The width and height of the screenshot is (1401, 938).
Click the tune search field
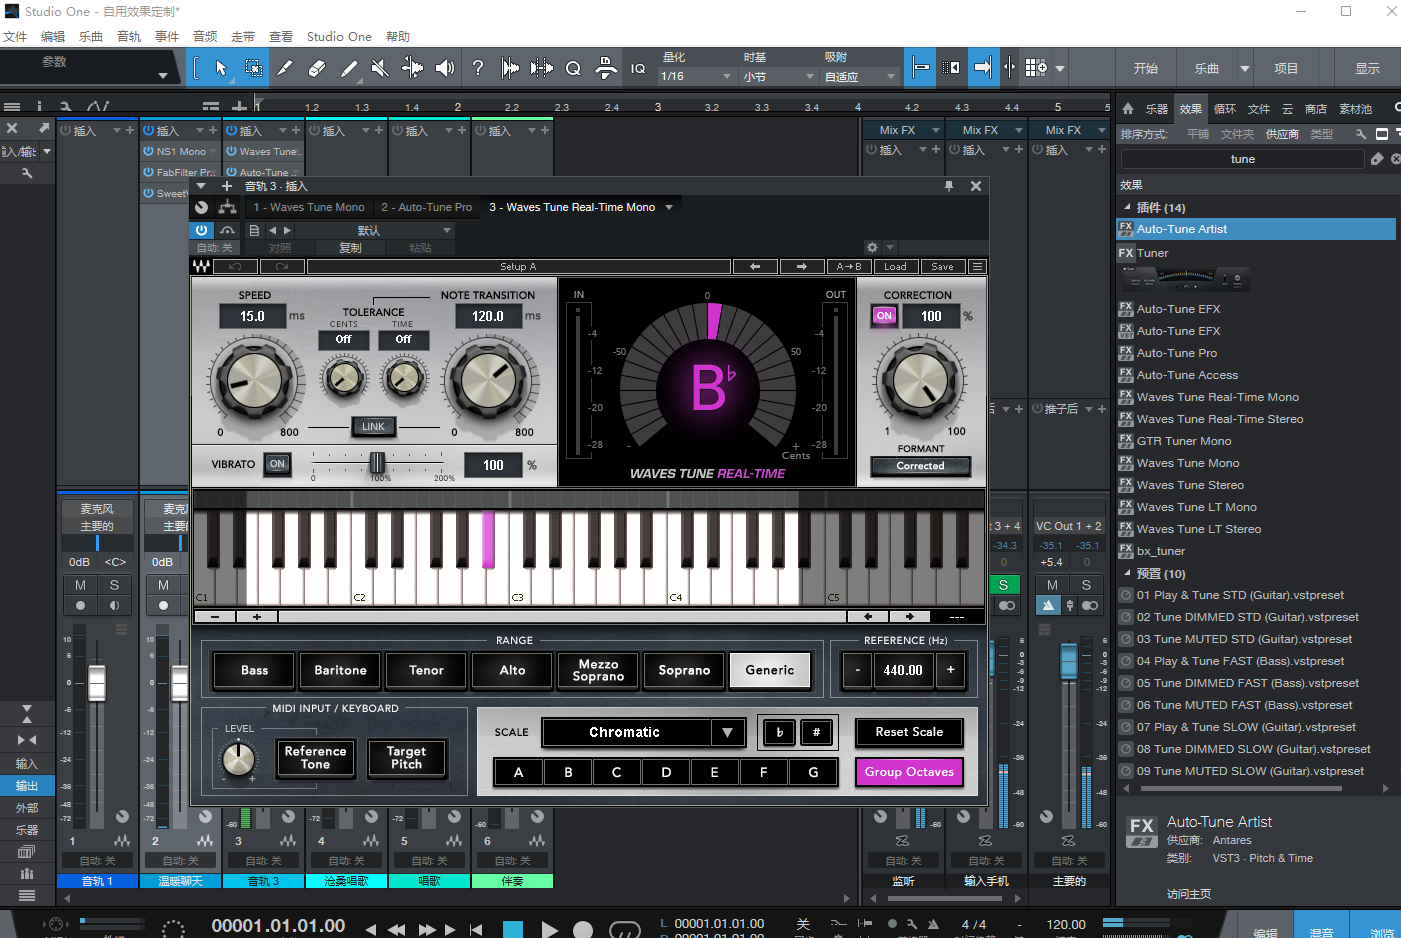pos(1242,159)
